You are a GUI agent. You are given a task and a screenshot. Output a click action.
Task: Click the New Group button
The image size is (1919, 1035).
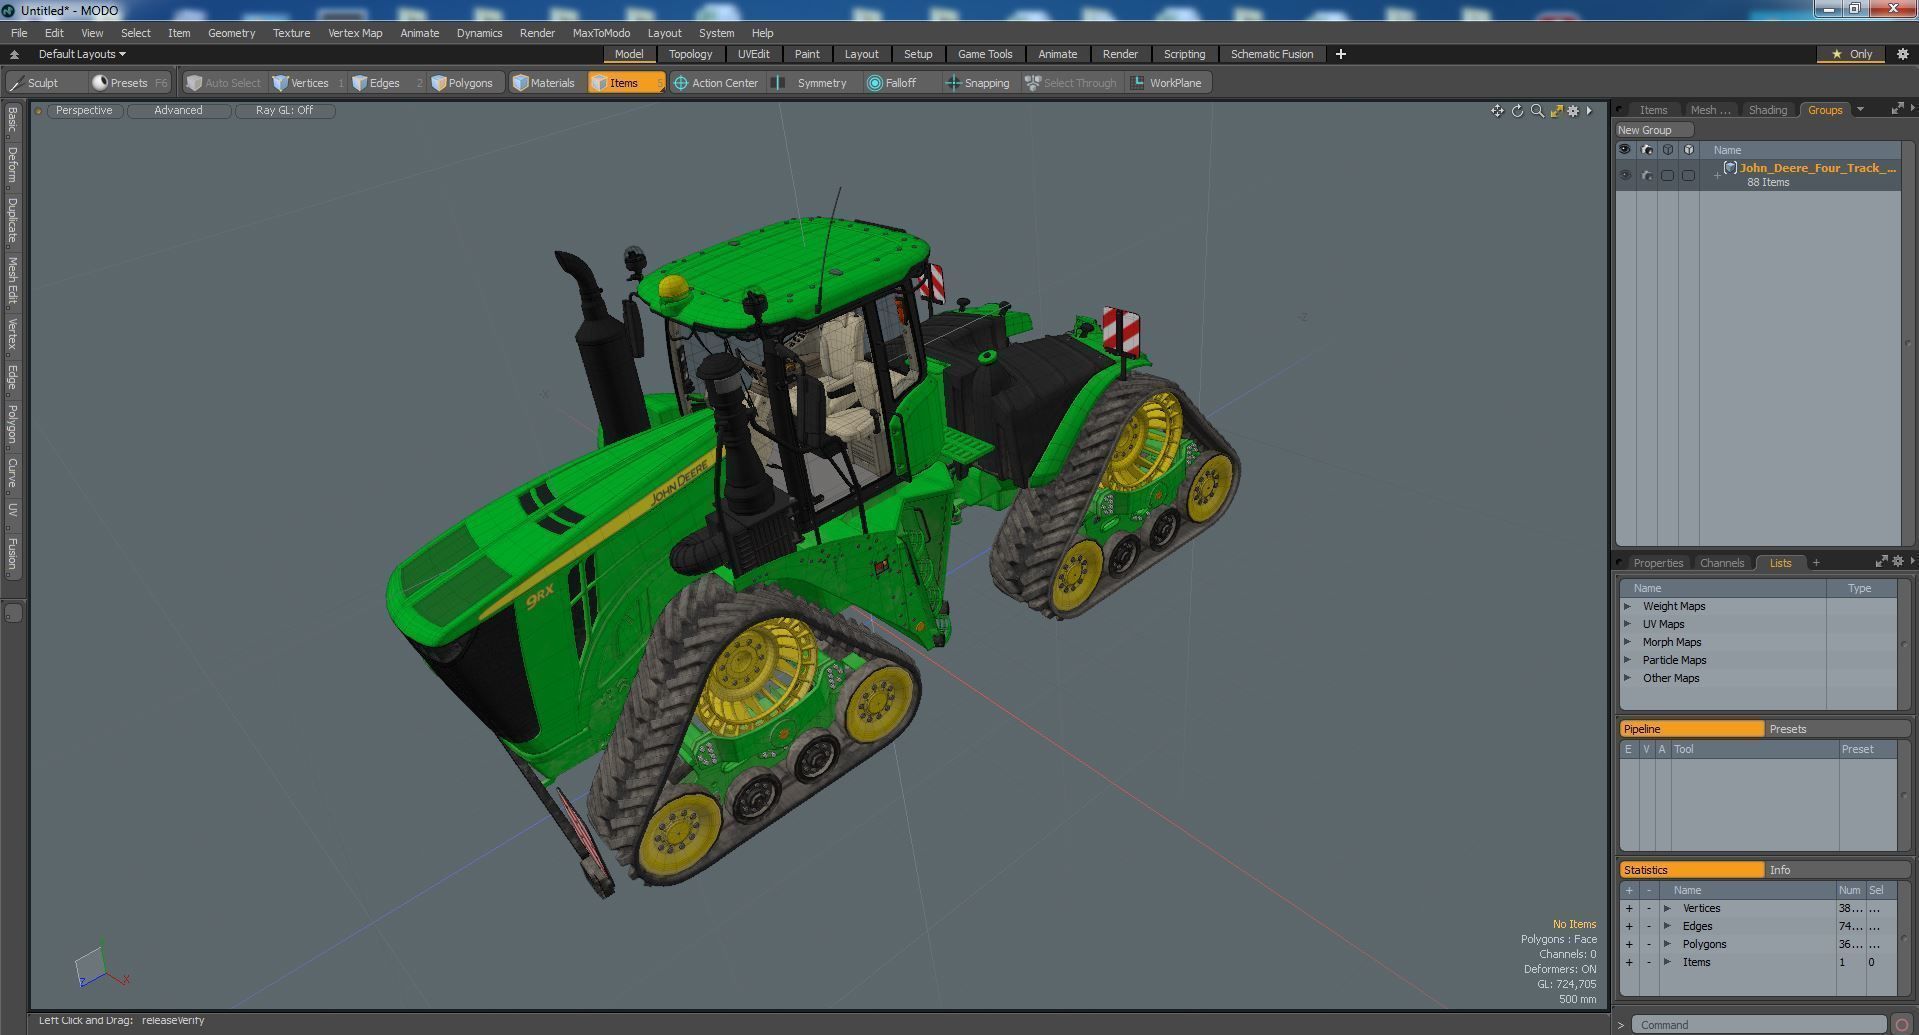pos(1653,130)
